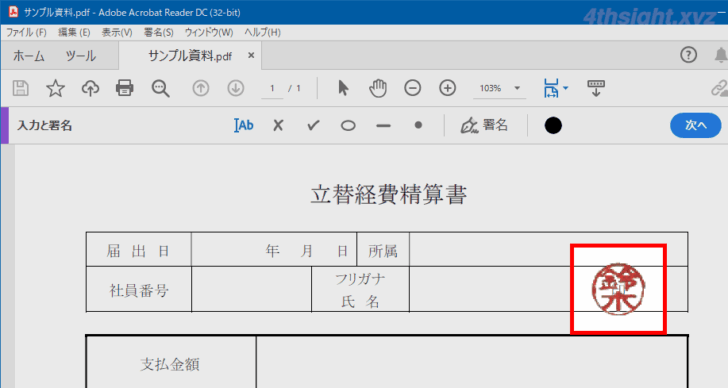The width and height of the screenshot is (728, 388).
Task: Select the checkmark fill tool
Action: pyautogui.click(x=313, y=125)
